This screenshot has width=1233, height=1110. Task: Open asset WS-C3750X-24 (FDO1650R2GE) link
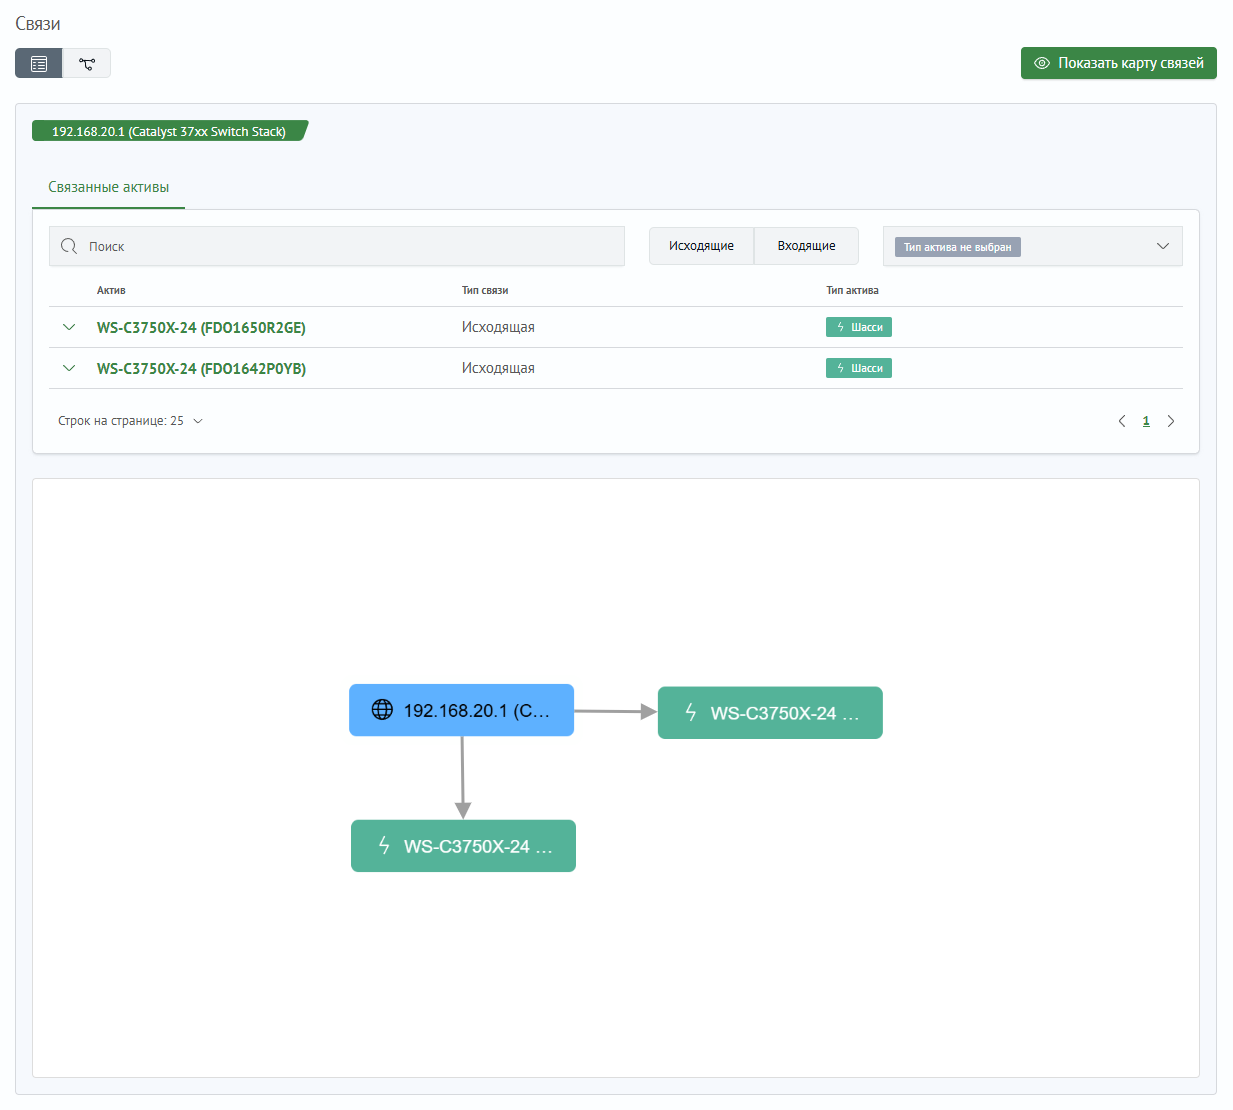coord(201,327)
